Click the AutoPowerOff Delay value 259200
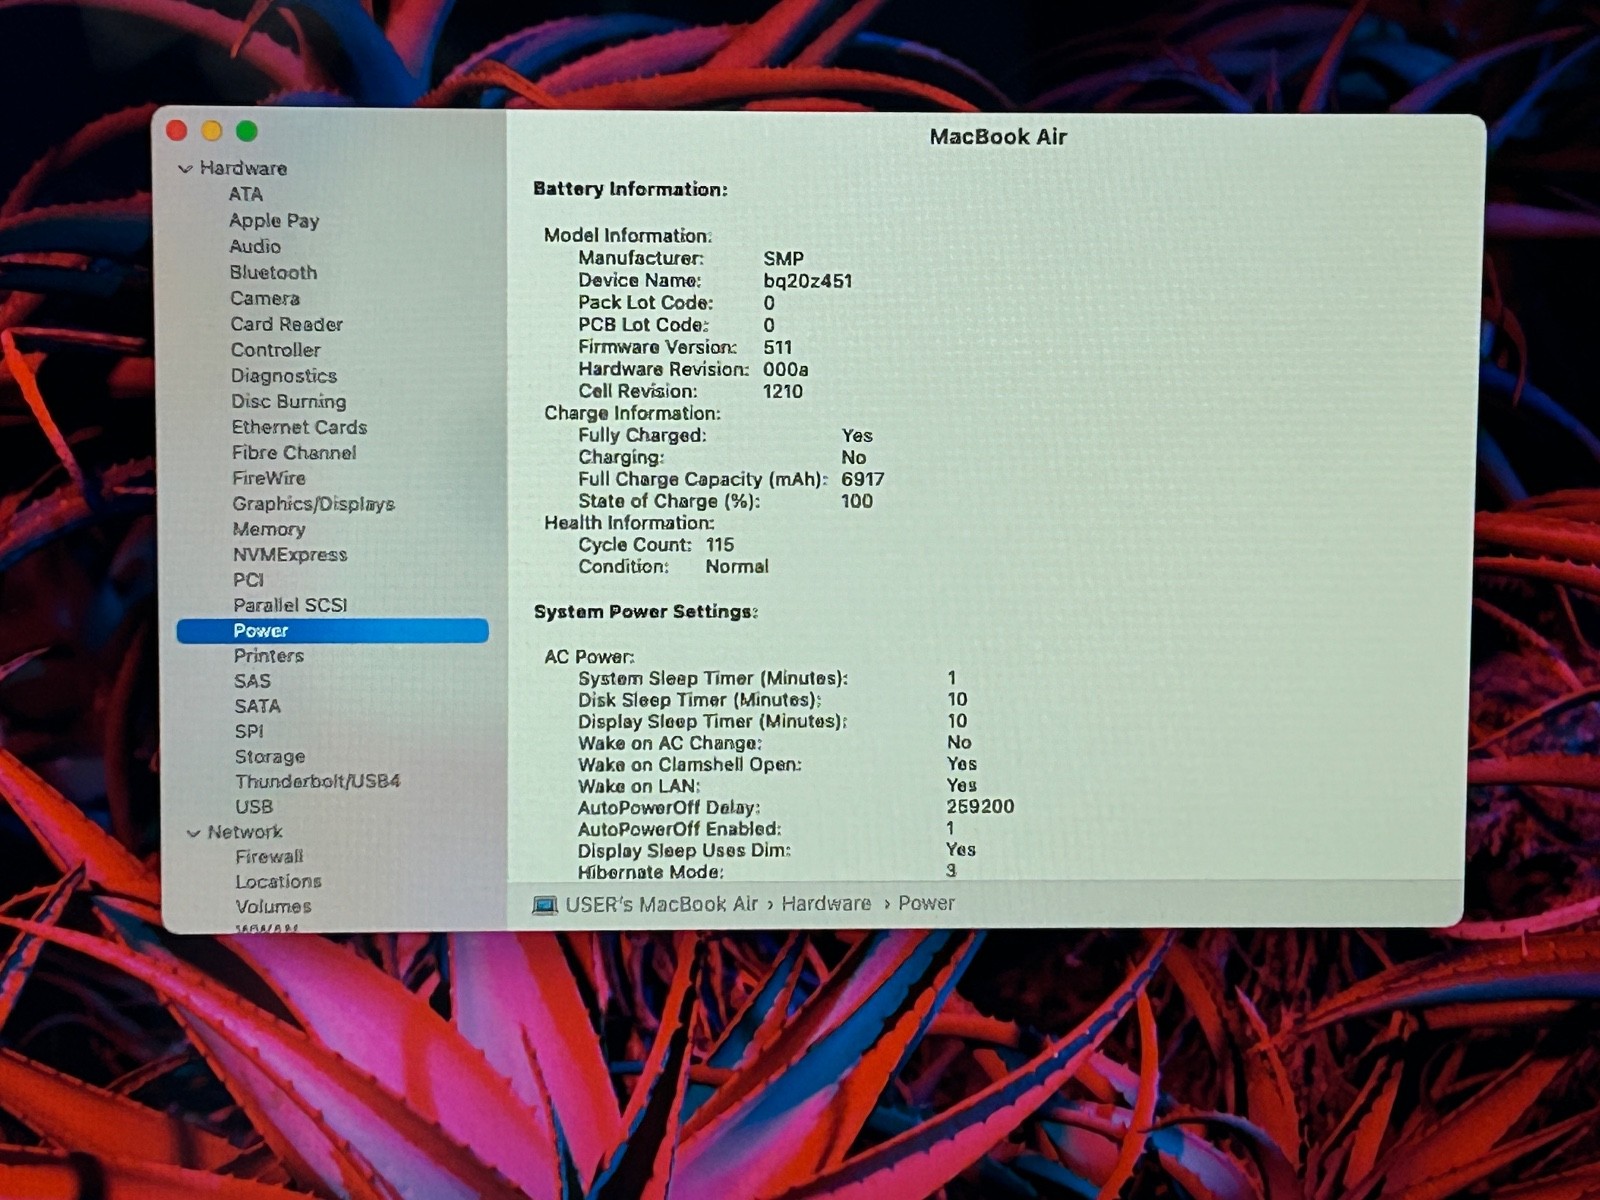The height and width of the screenshot is (1200, 1600). (980, 807)
